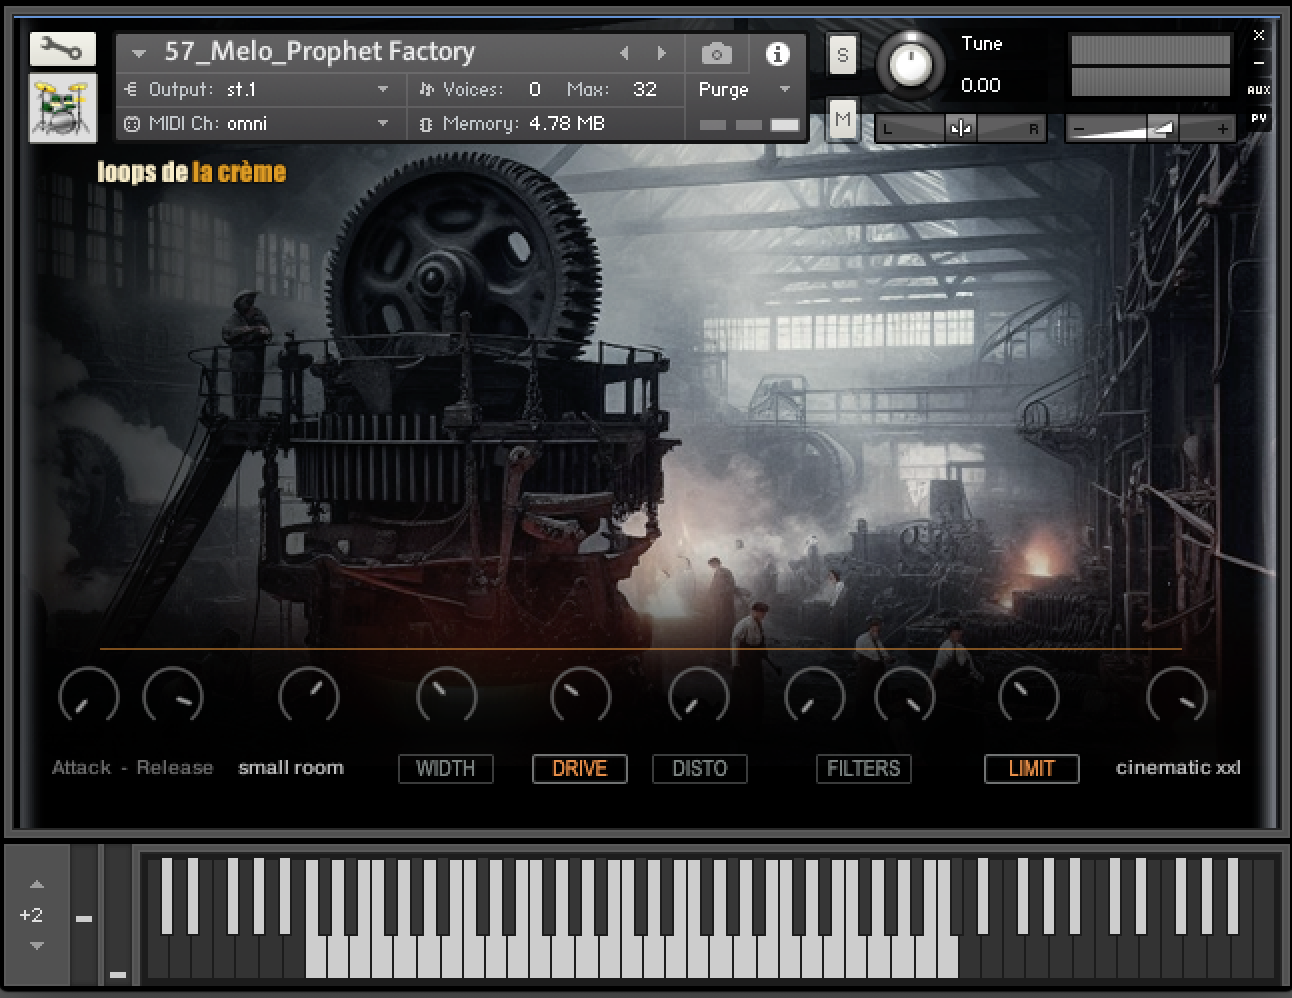Navigate to the next preset with the arrow

660,53
